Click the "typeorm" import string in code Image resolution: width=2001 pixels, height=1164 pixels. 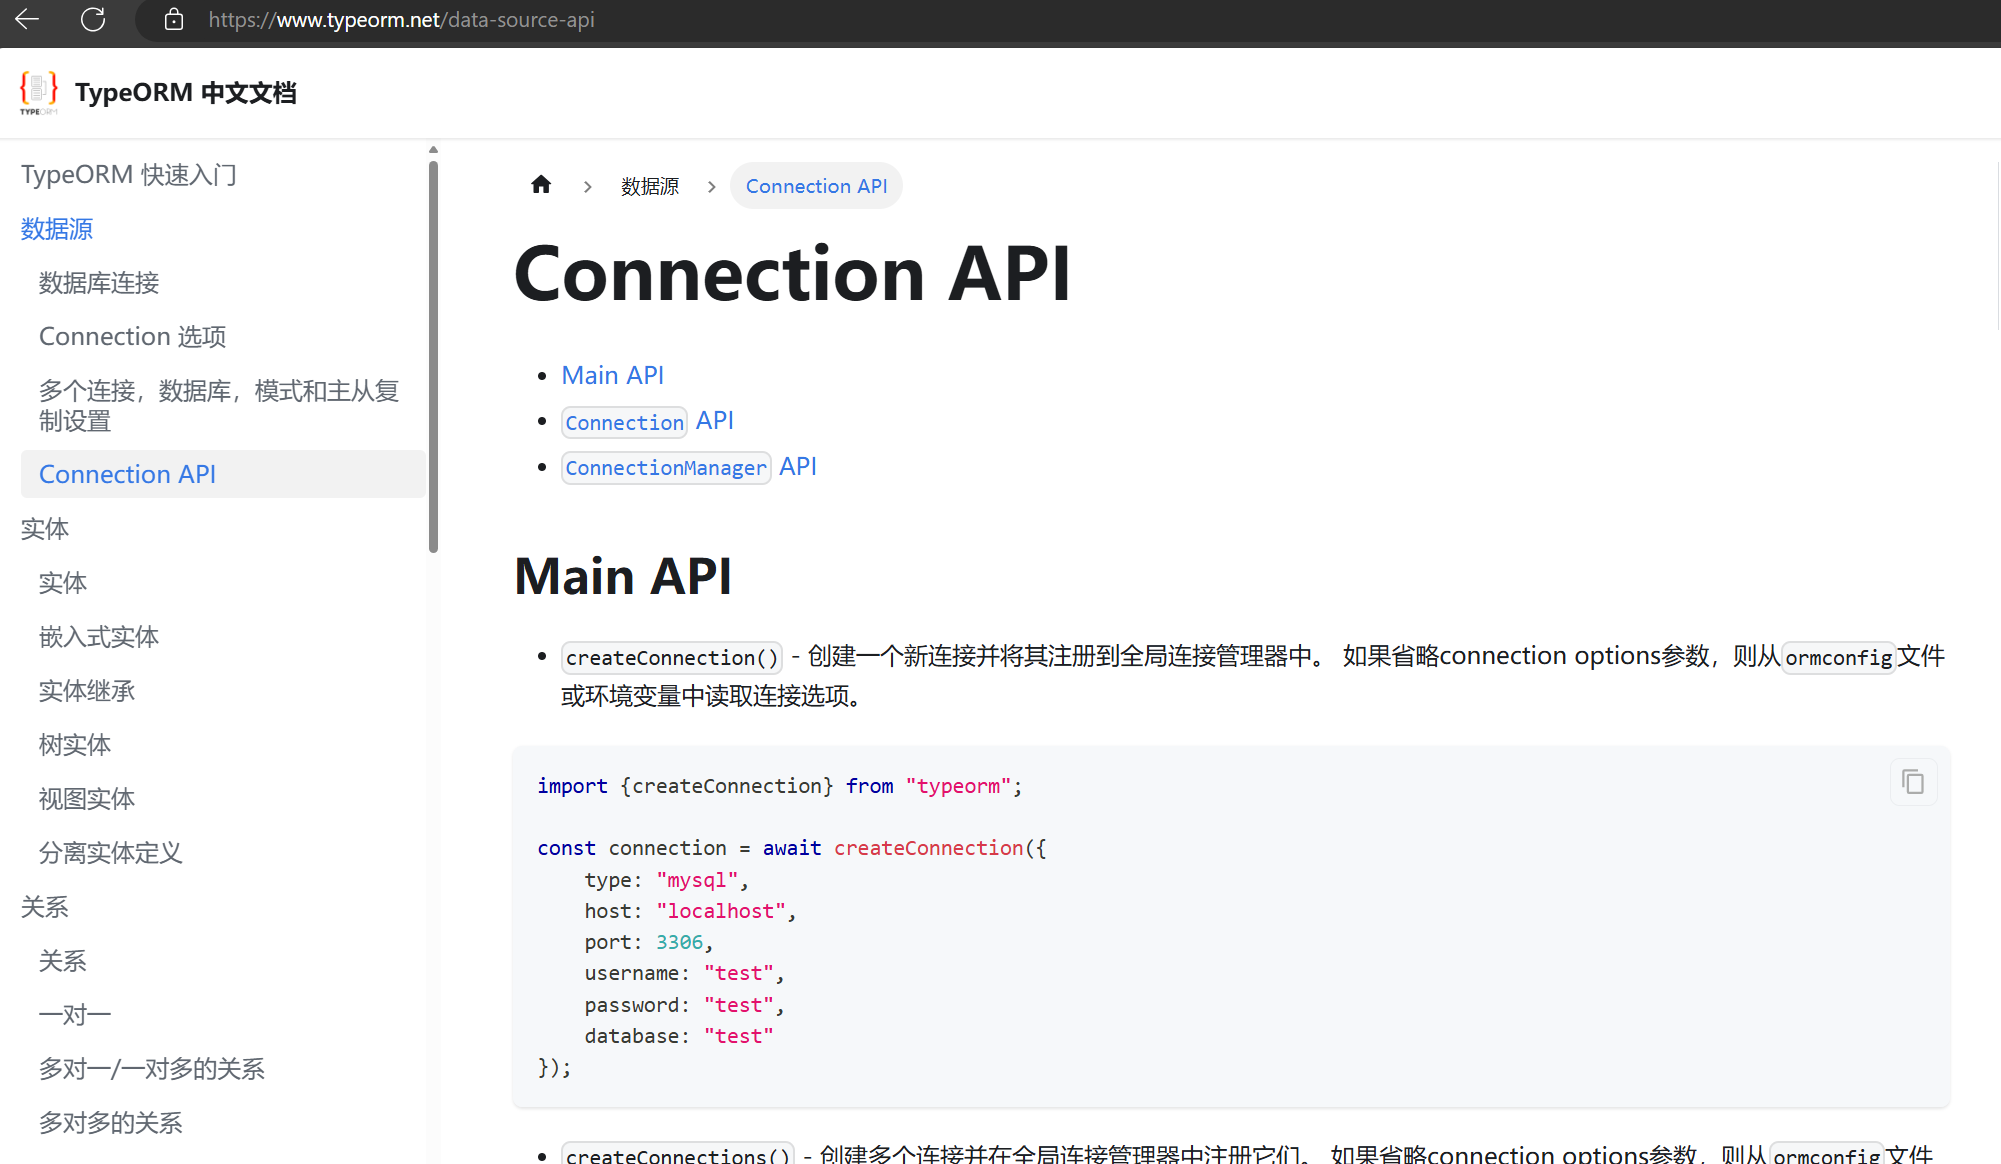(959, 786)
